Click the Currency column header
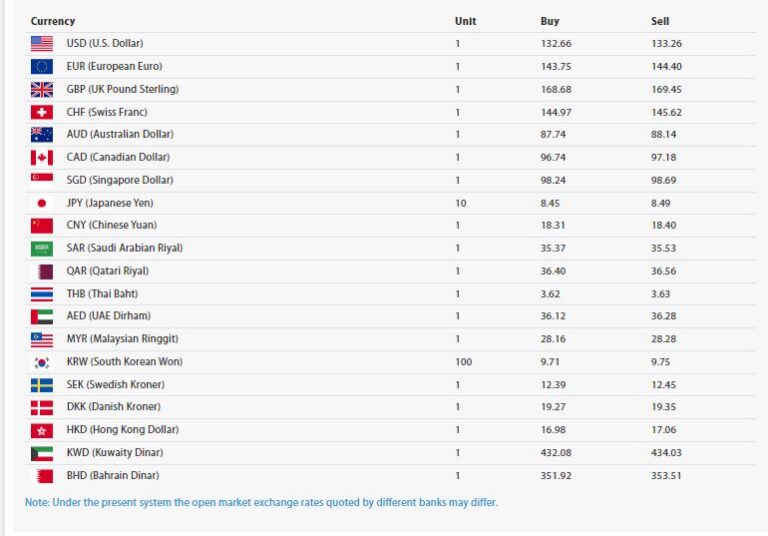768x536 pixels. click(x=53, y=21)
